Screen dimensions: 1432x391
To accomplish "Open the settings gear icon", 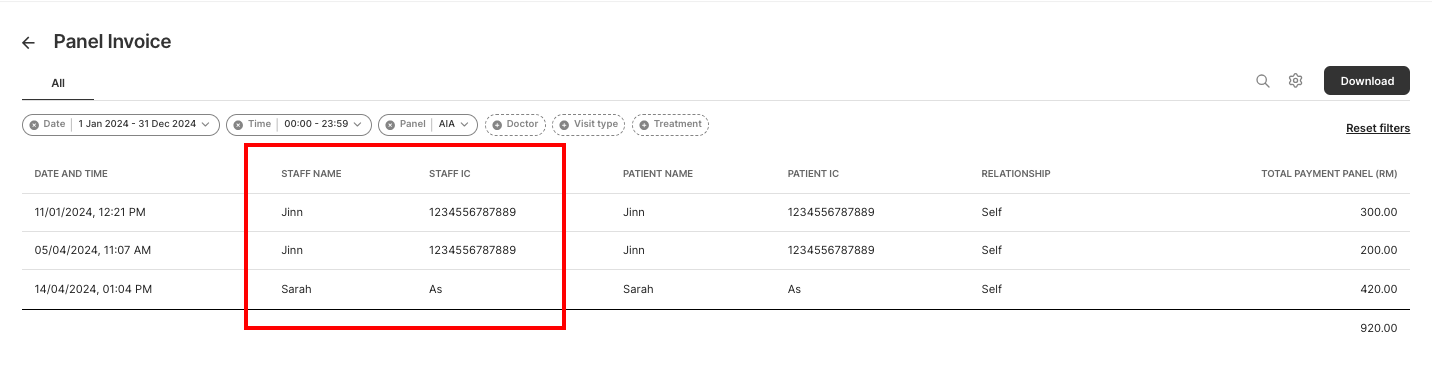I will (x=1295, y=81).
